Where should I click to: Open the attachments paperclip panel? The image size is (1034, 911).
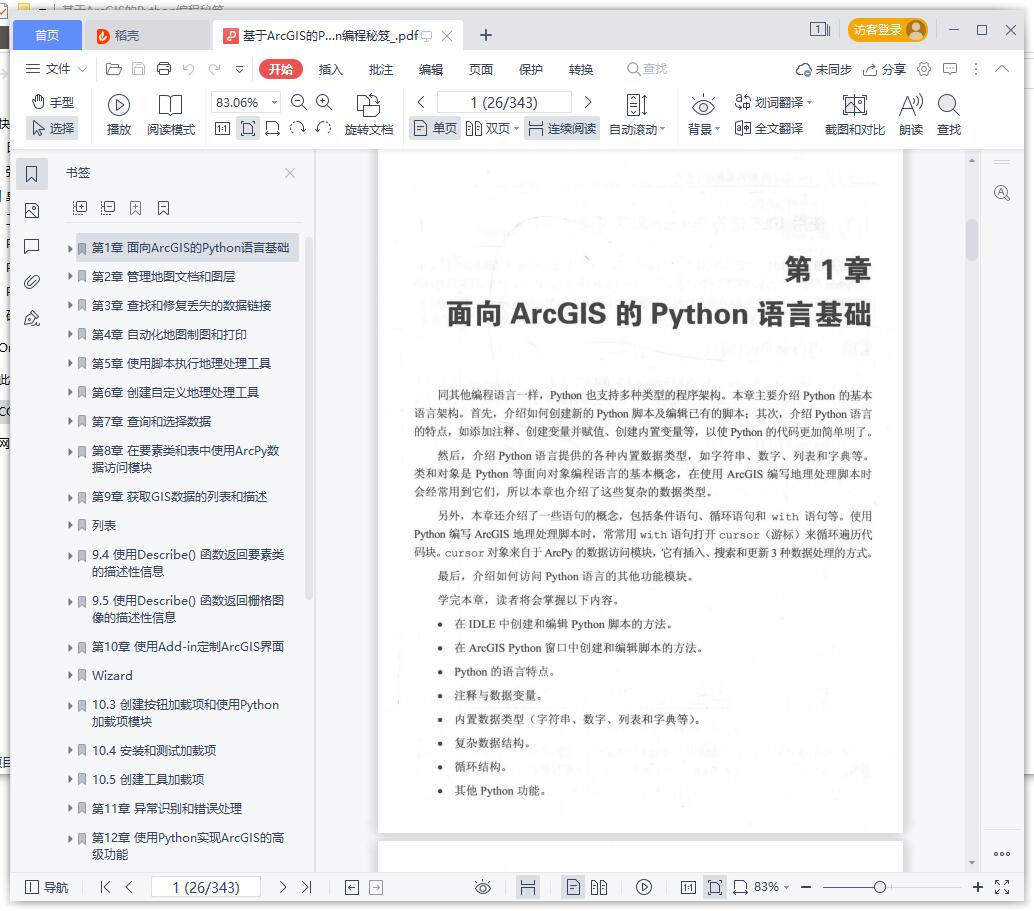click(x=31, y=282)
